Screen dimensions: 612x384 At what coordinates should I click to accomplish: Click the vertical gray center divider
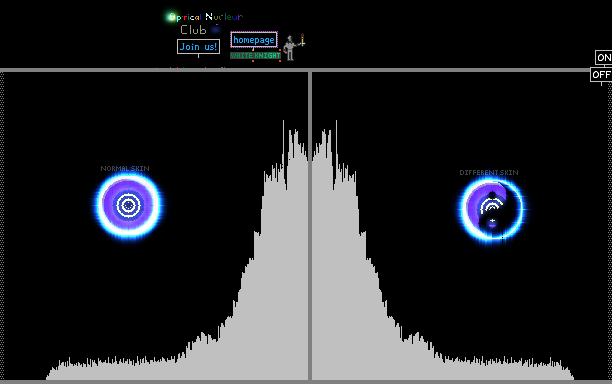point(310,226)
